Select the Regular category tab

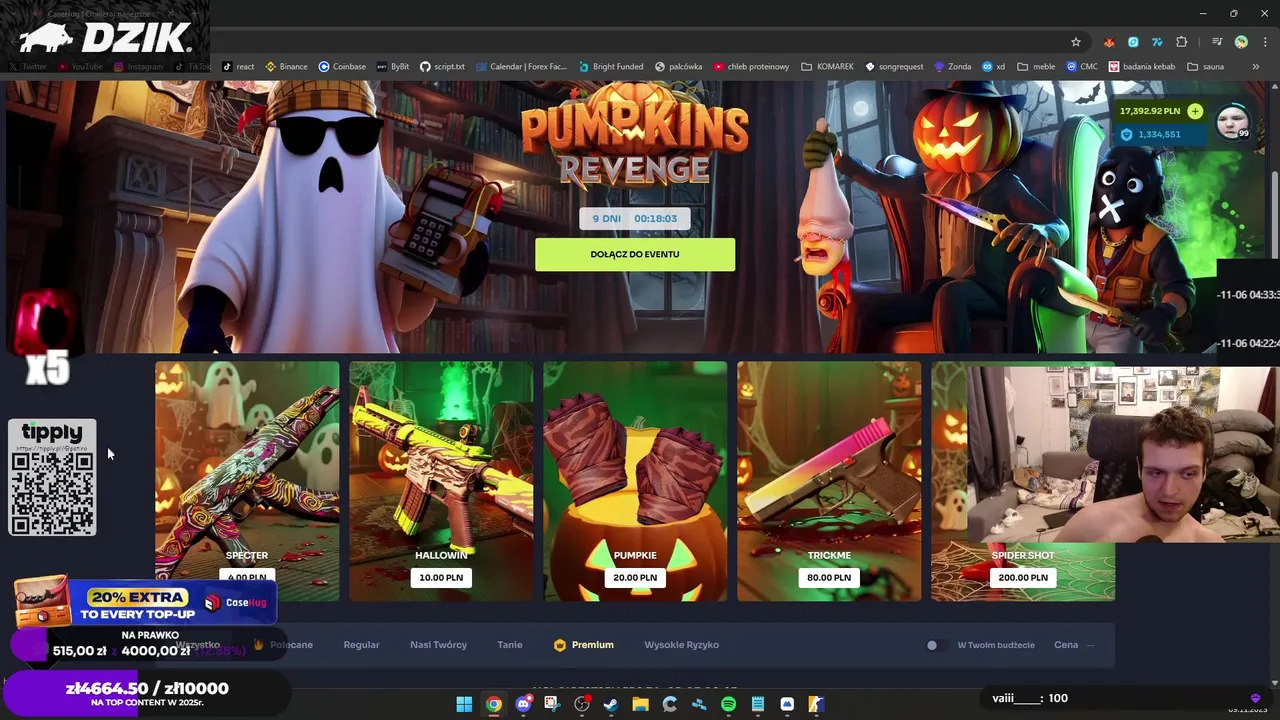click(361, 645)
